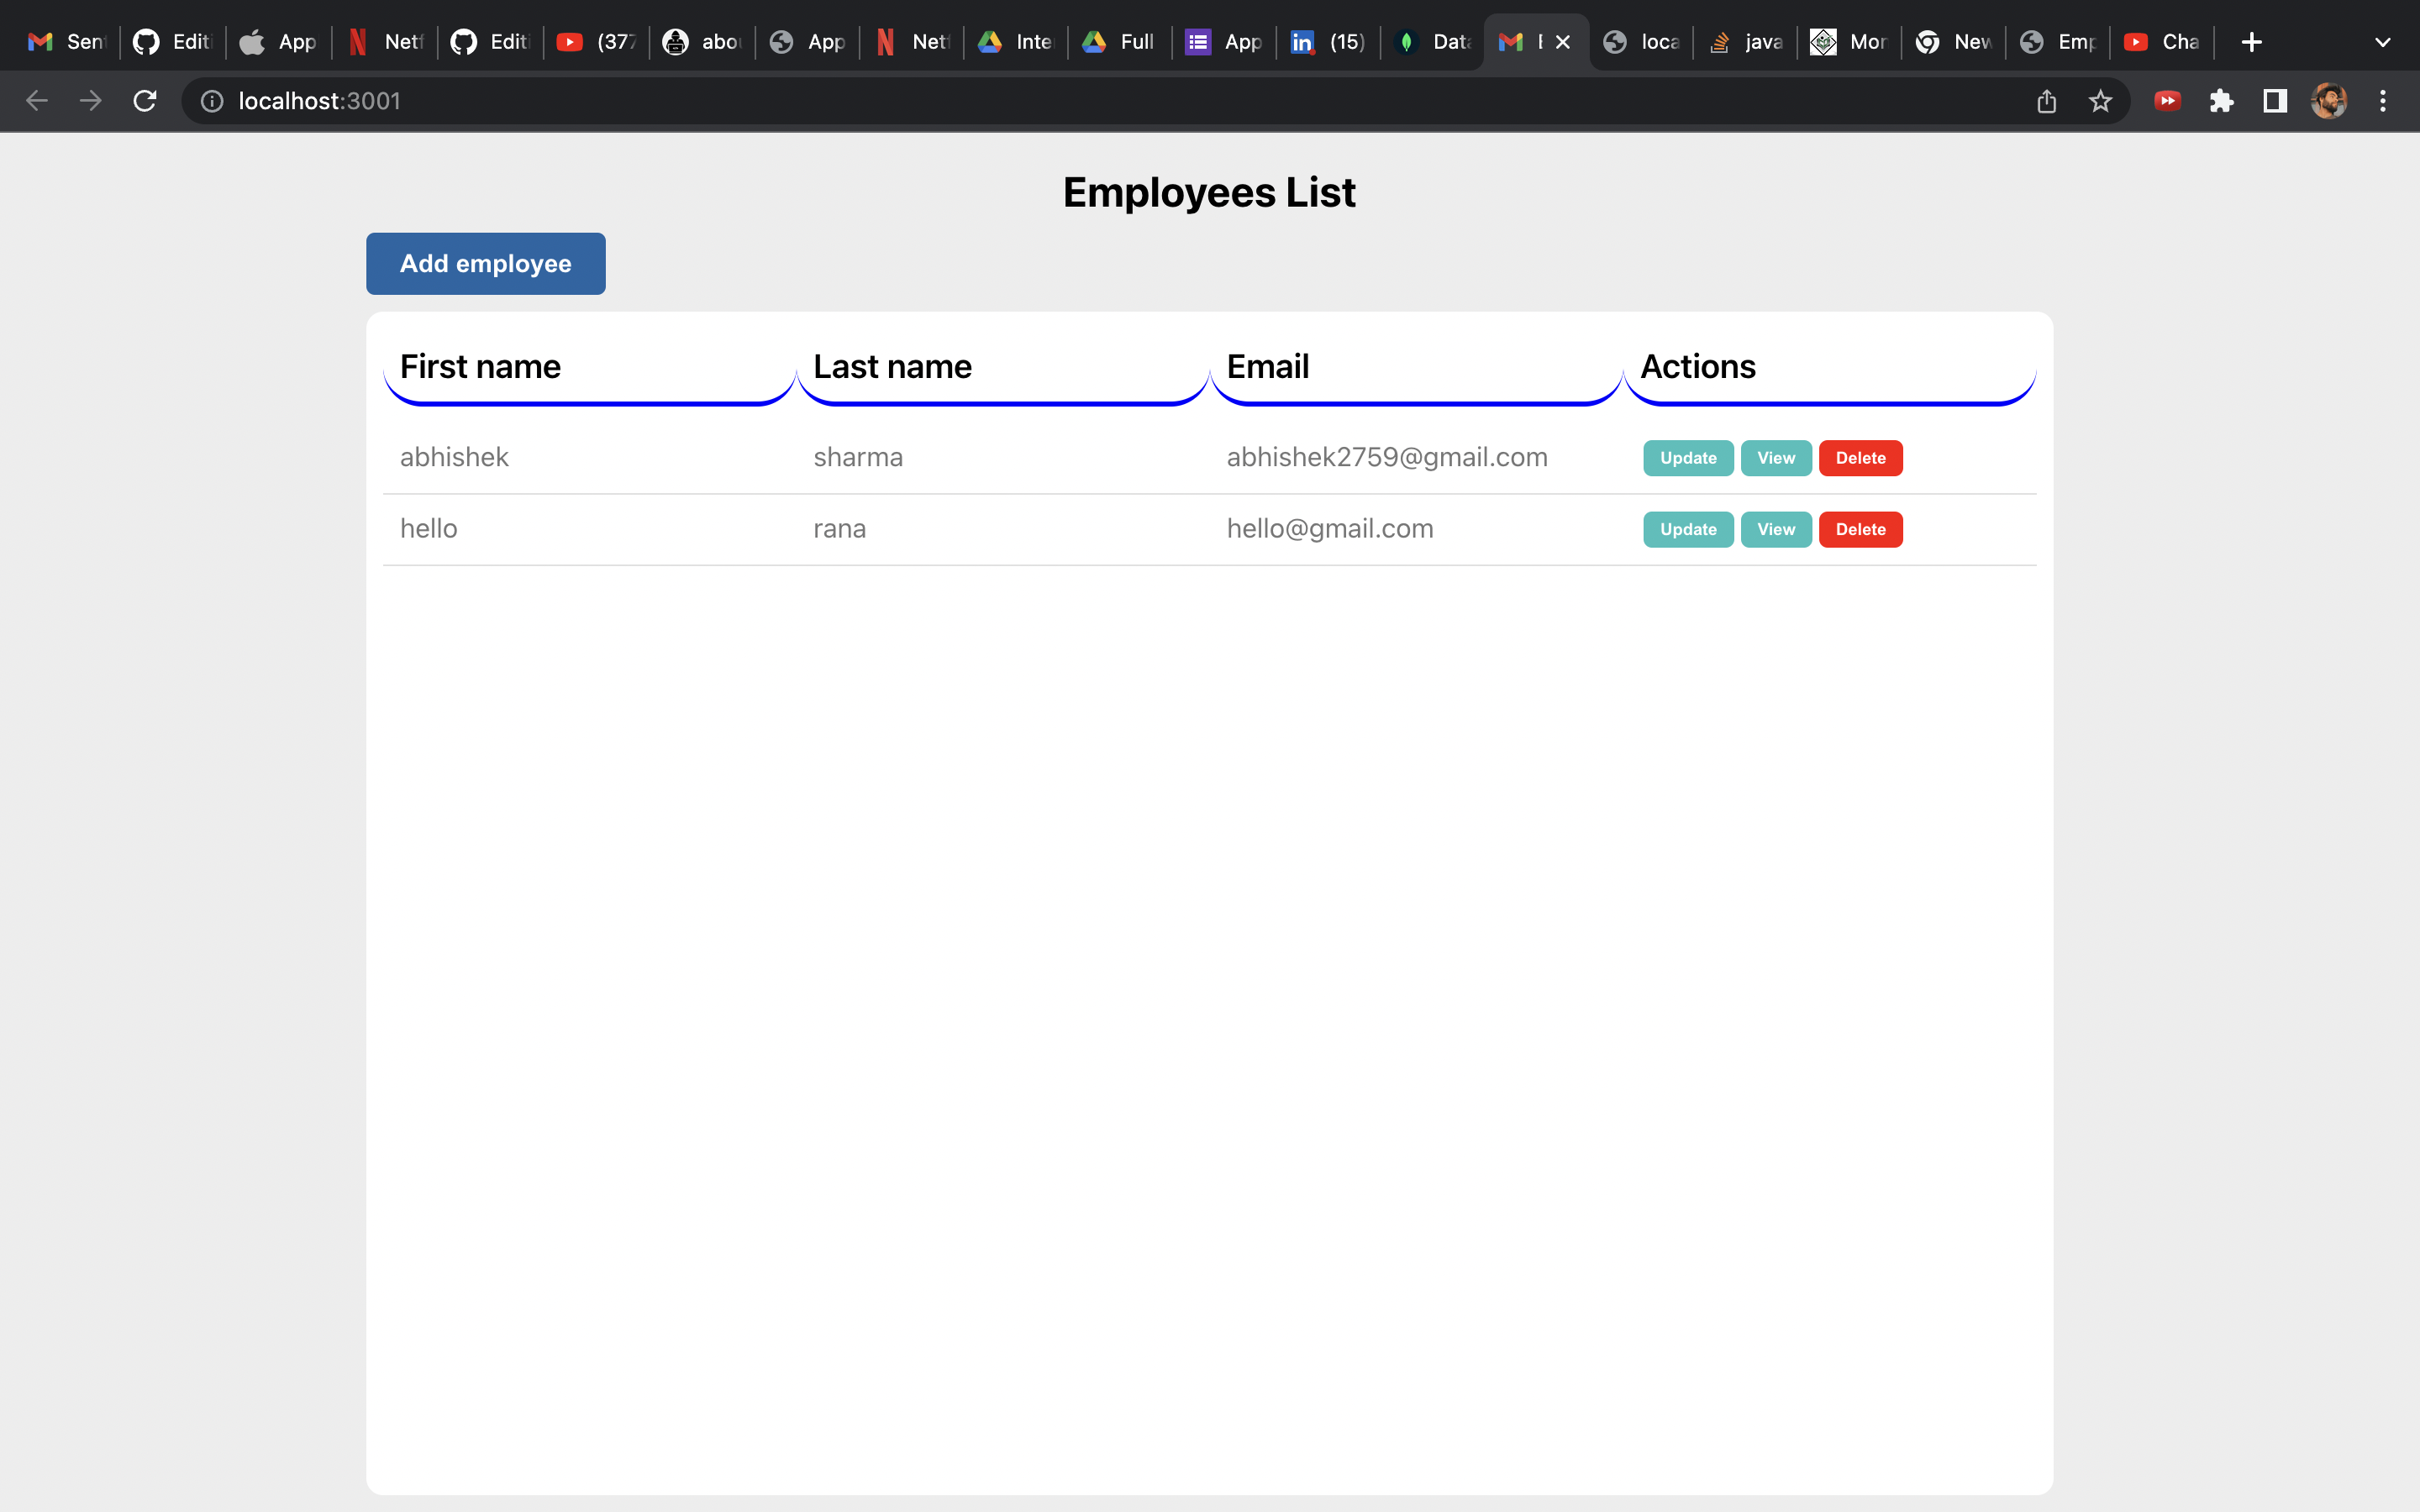This screenshot has width=2420, height=1512.
Task: Click the browser back arrow
Action: coord(37,101)
